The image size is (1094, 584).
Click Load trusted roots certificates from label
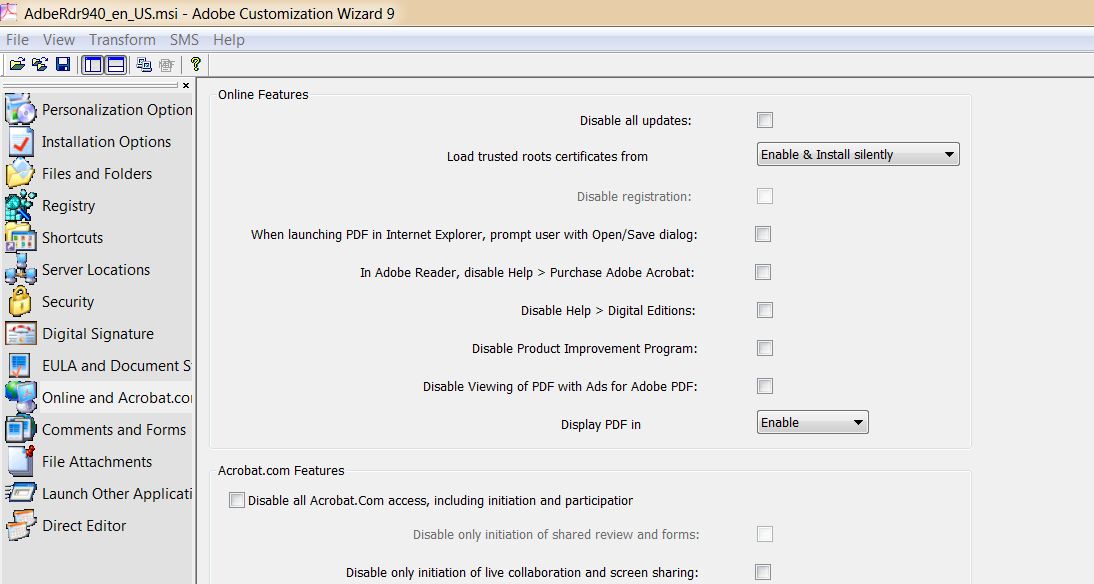[x=548, y=157]
